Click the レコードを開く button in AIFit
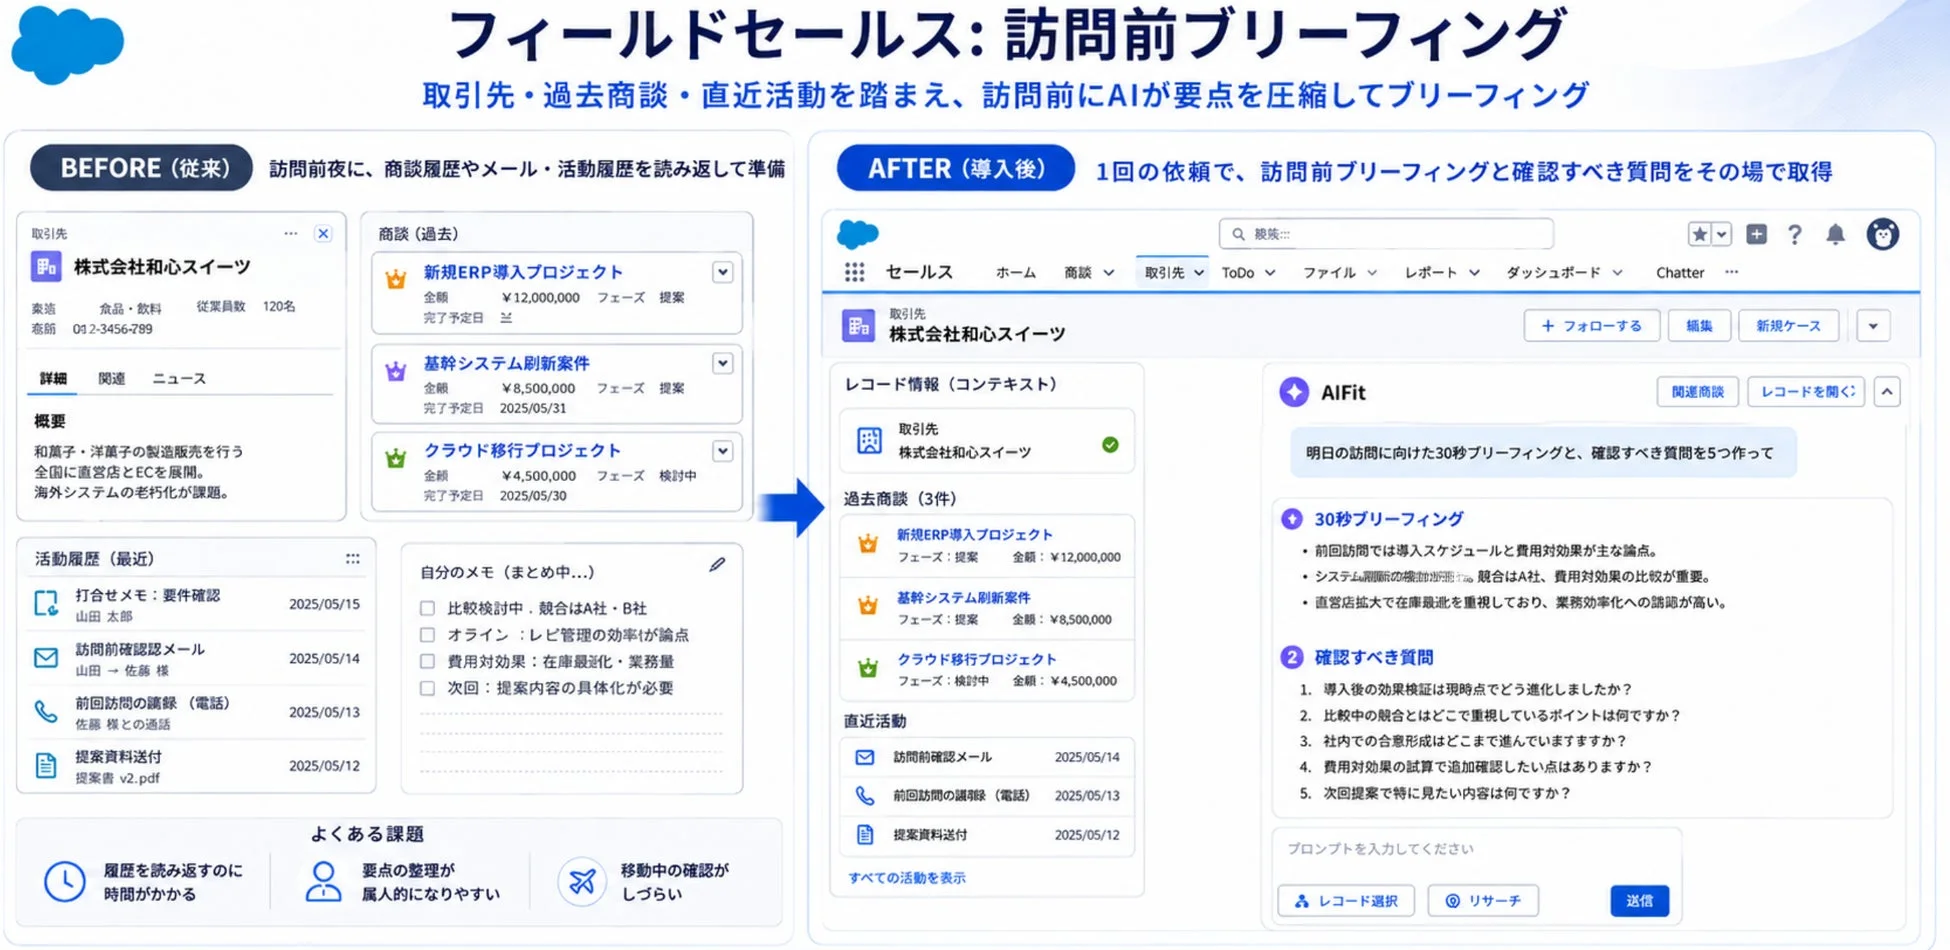1950x950 pixels. tap(1806, 392)
